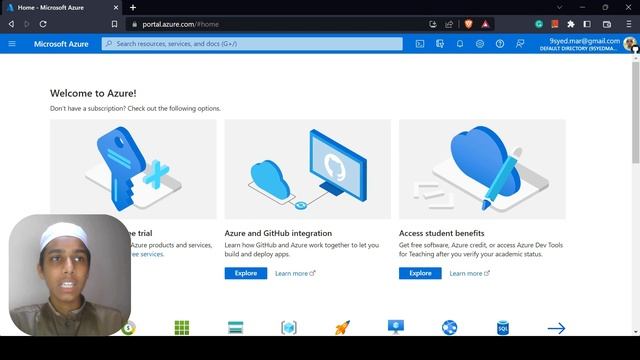Click the orange extension icon beside Grammarly
This screenshot has width=640, height=360.
(x=555, y=24)
